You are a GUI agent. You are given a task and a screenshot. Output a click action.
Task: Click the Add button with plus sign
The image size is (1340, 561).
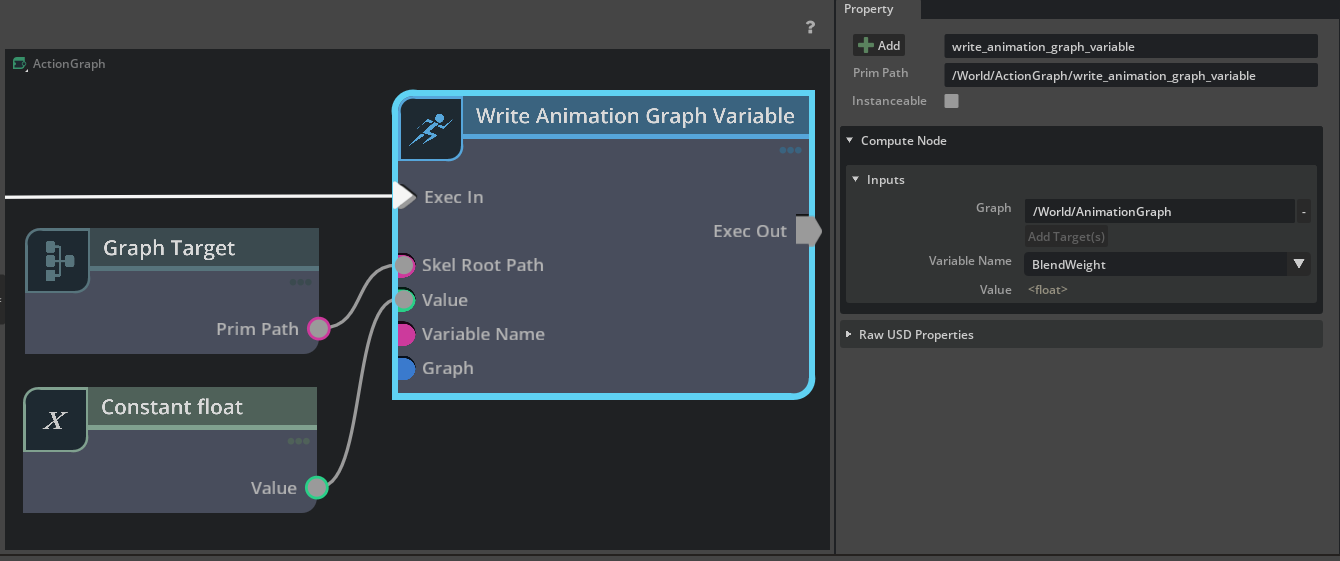pyautogui.click(x=879, y=46)
